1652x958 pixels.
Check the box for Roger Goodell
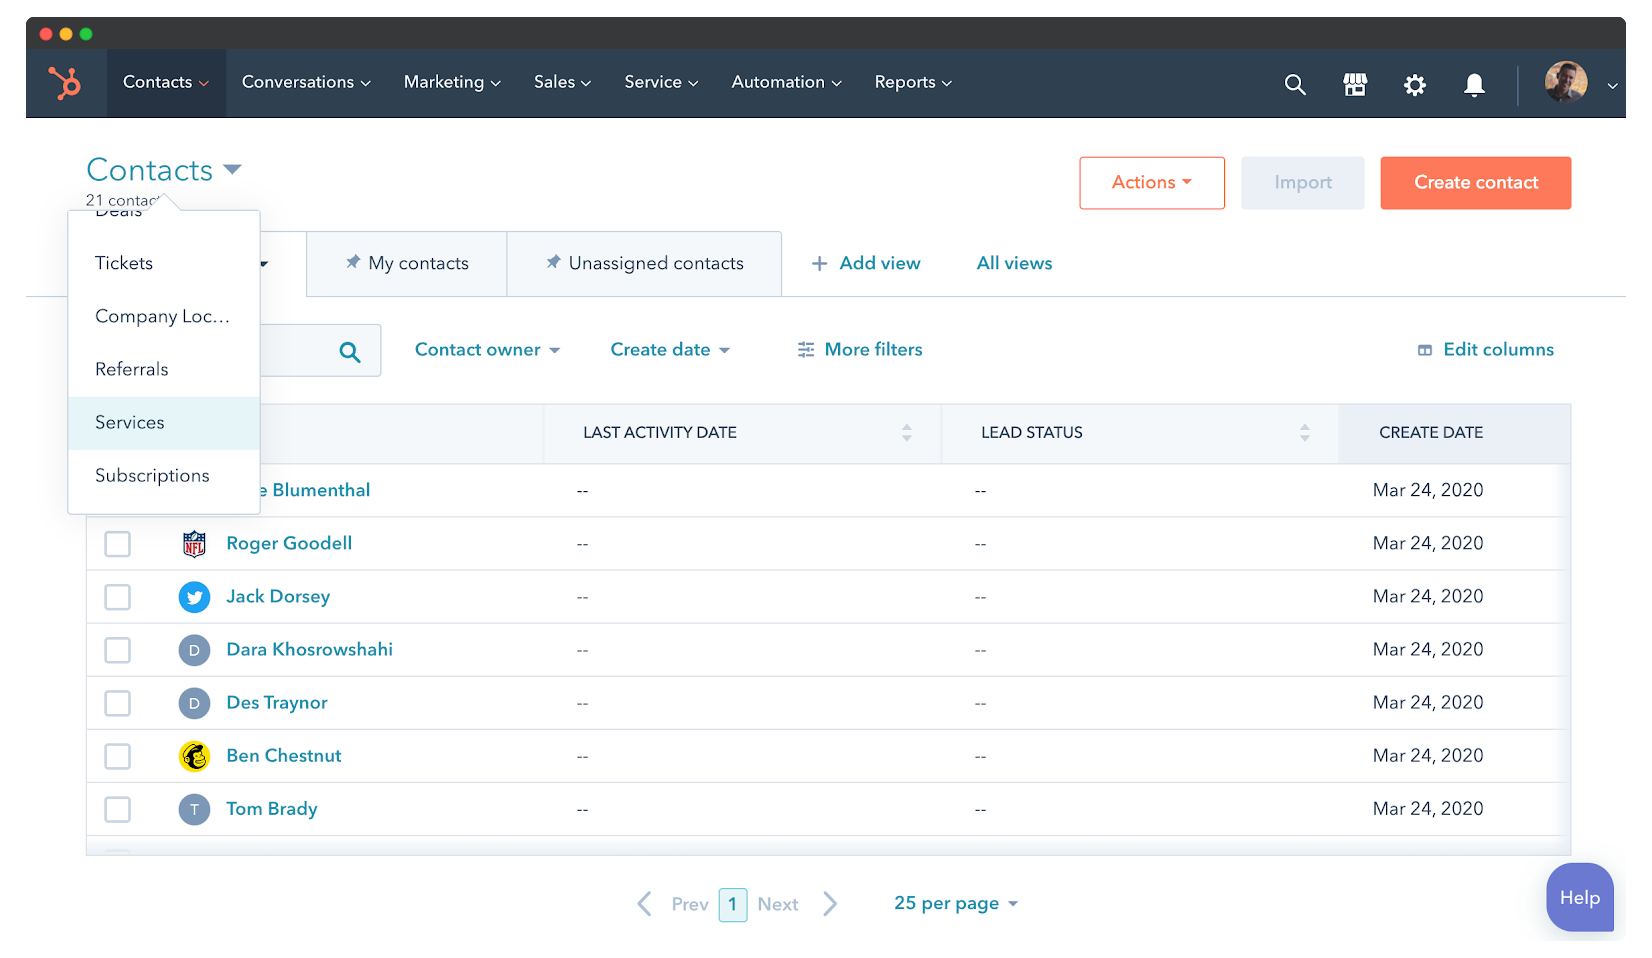[118, 544]
